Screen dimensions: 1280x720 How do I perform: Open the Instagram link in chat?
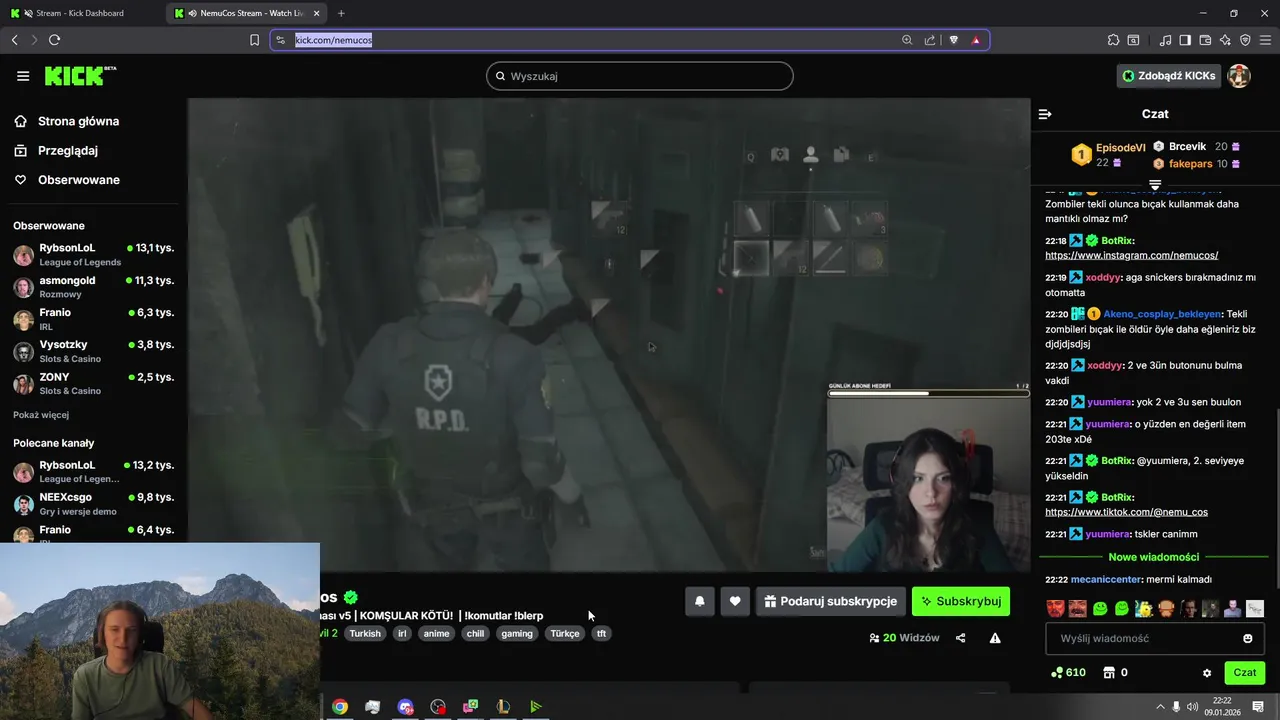click(x=1131, y=256)
